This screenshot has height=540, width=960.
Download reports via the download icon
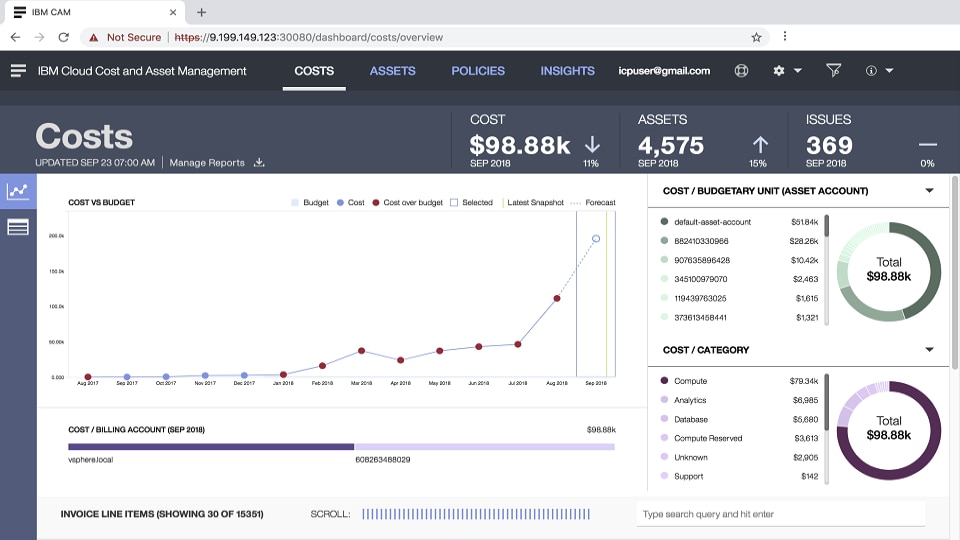coord(259,162)
